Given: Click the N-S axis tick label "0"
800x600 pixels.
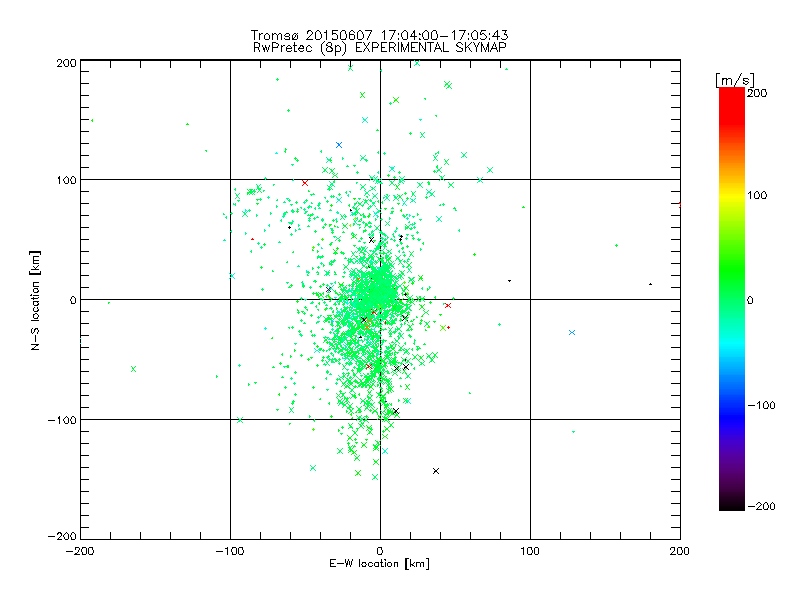Looking at the screenshot, I should click(x=73, y=301).
